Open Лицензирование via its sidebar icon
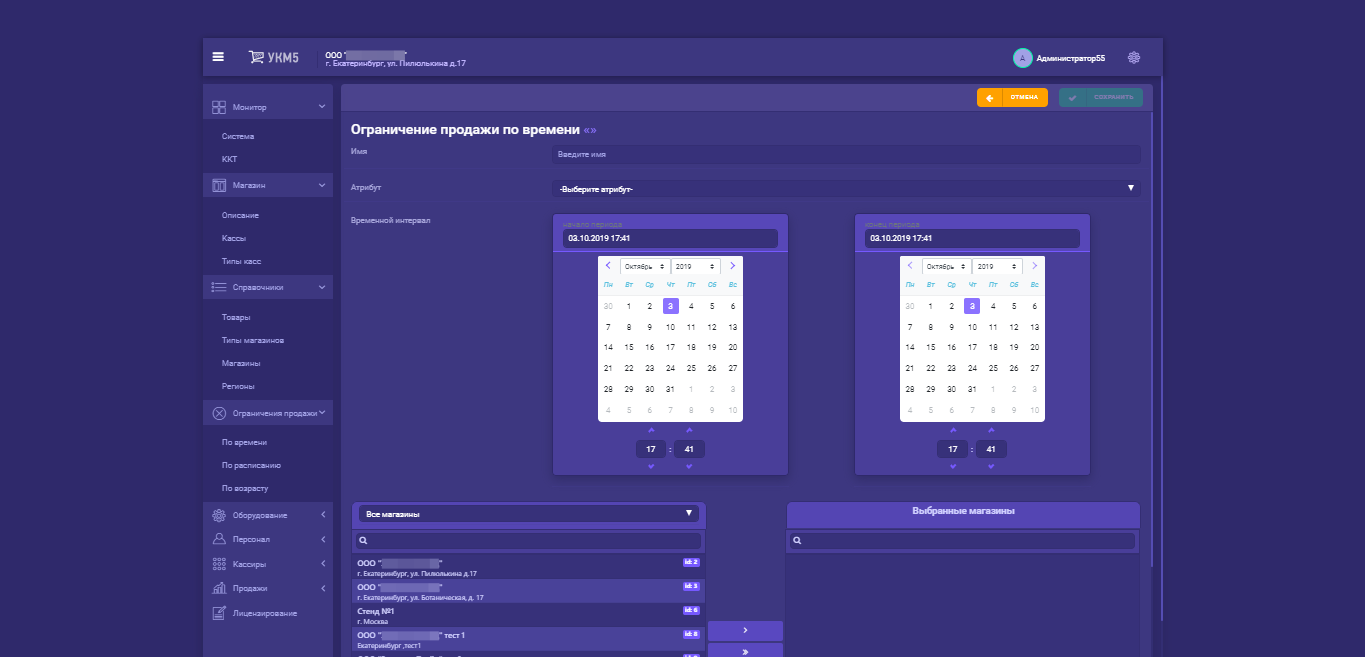The image size is (1365, 657). pyautogui.click(x=218, y=613)
